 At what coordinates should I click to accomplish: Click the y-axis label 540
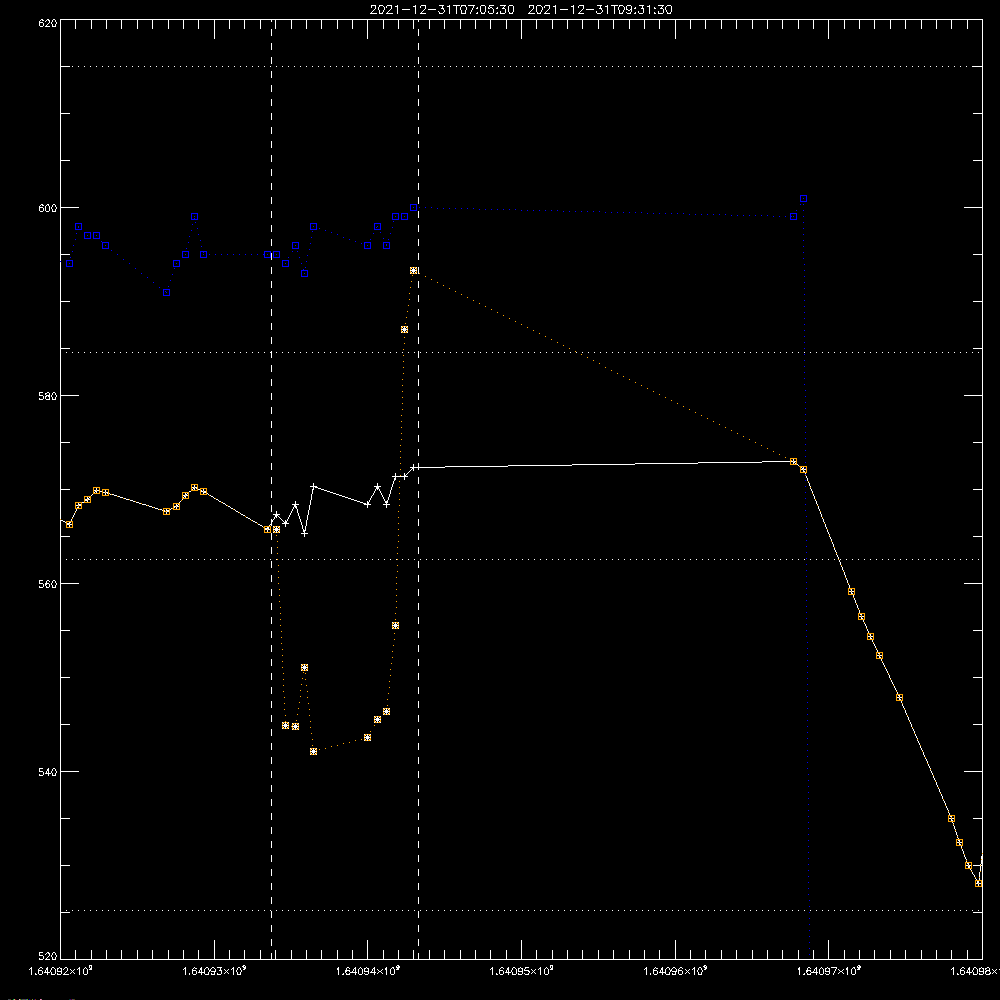(48, 772)
